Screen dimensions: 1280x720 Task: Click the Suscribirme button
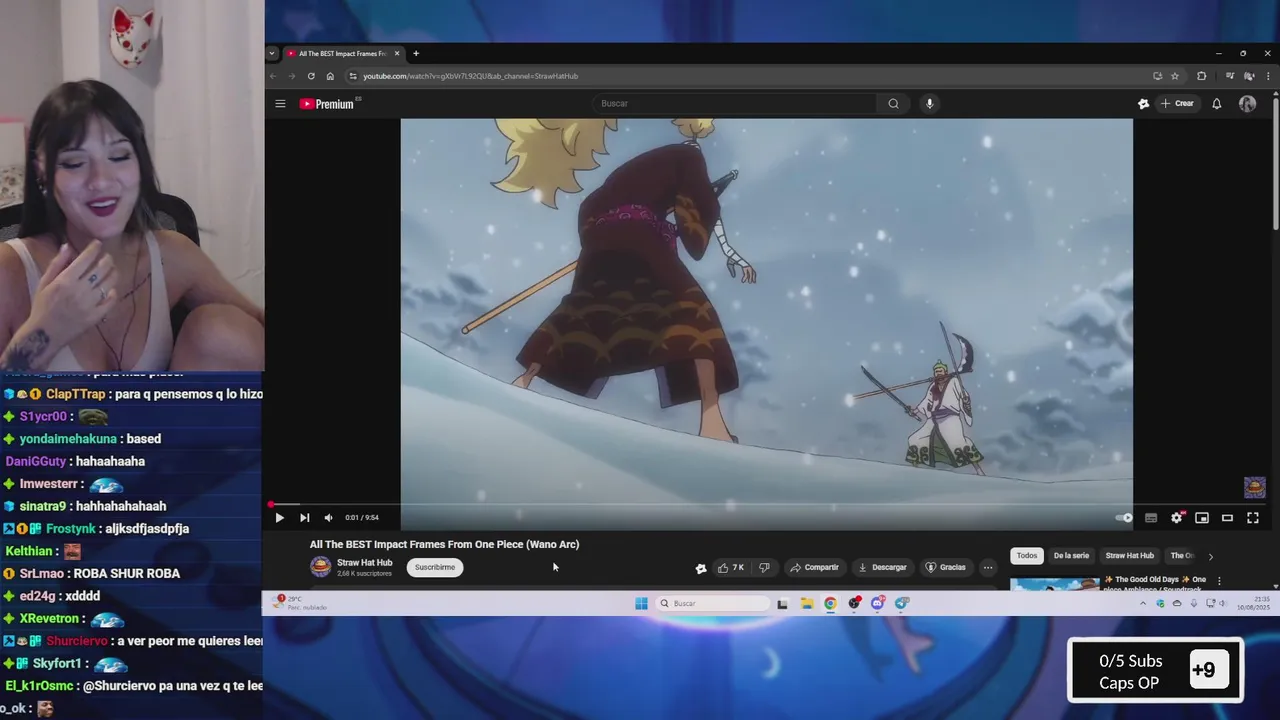tap(434, 567)
